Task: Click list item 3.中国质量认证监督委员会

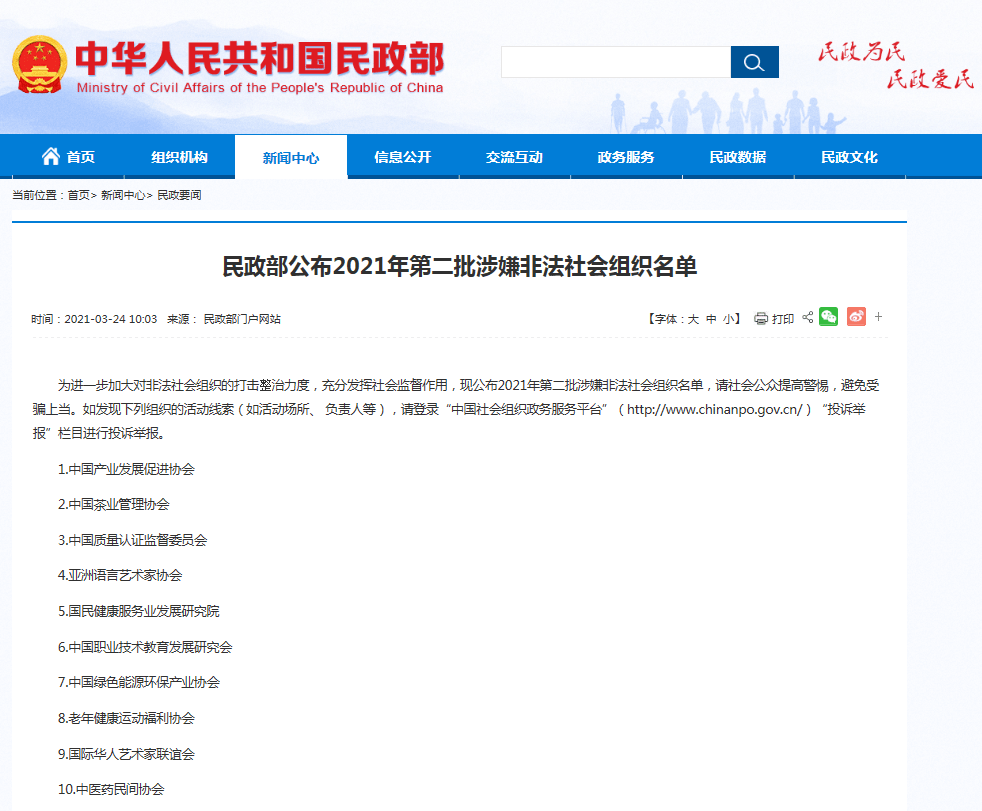Action: (x=132, y=540)
